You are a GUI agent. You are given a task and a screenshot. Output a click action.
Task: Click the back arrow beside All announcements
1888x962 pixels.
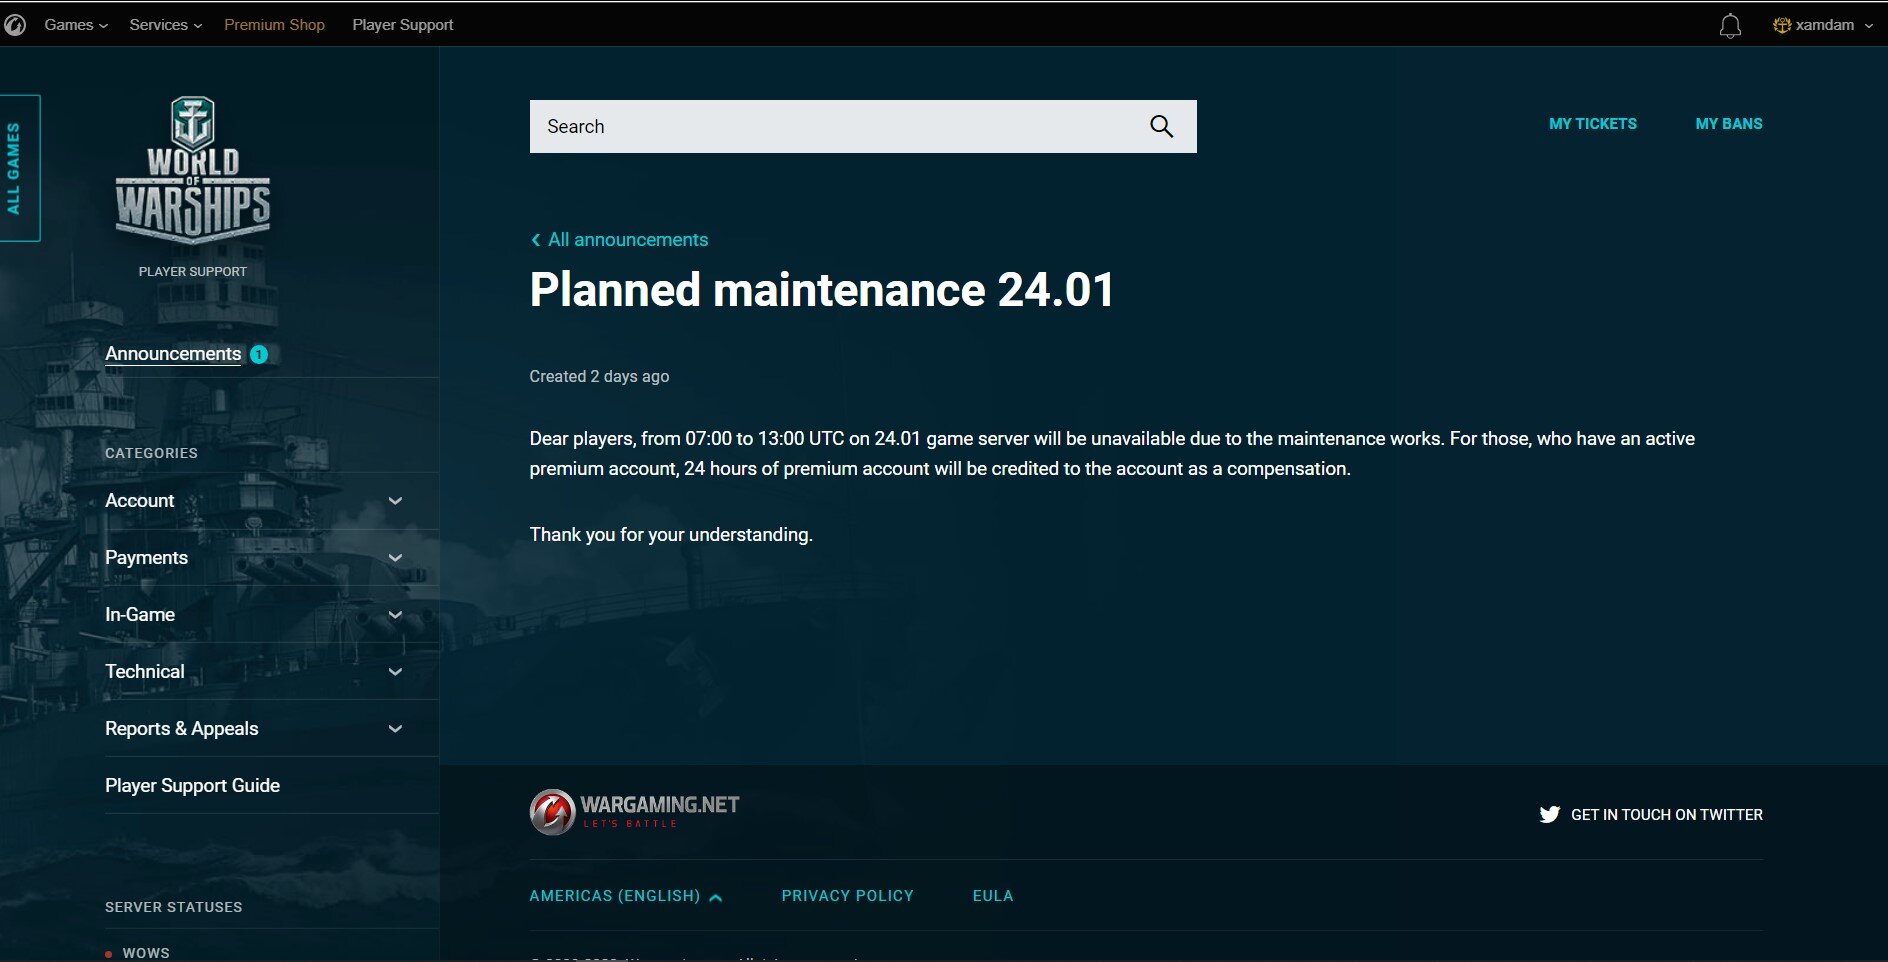[x=536, y=240]
